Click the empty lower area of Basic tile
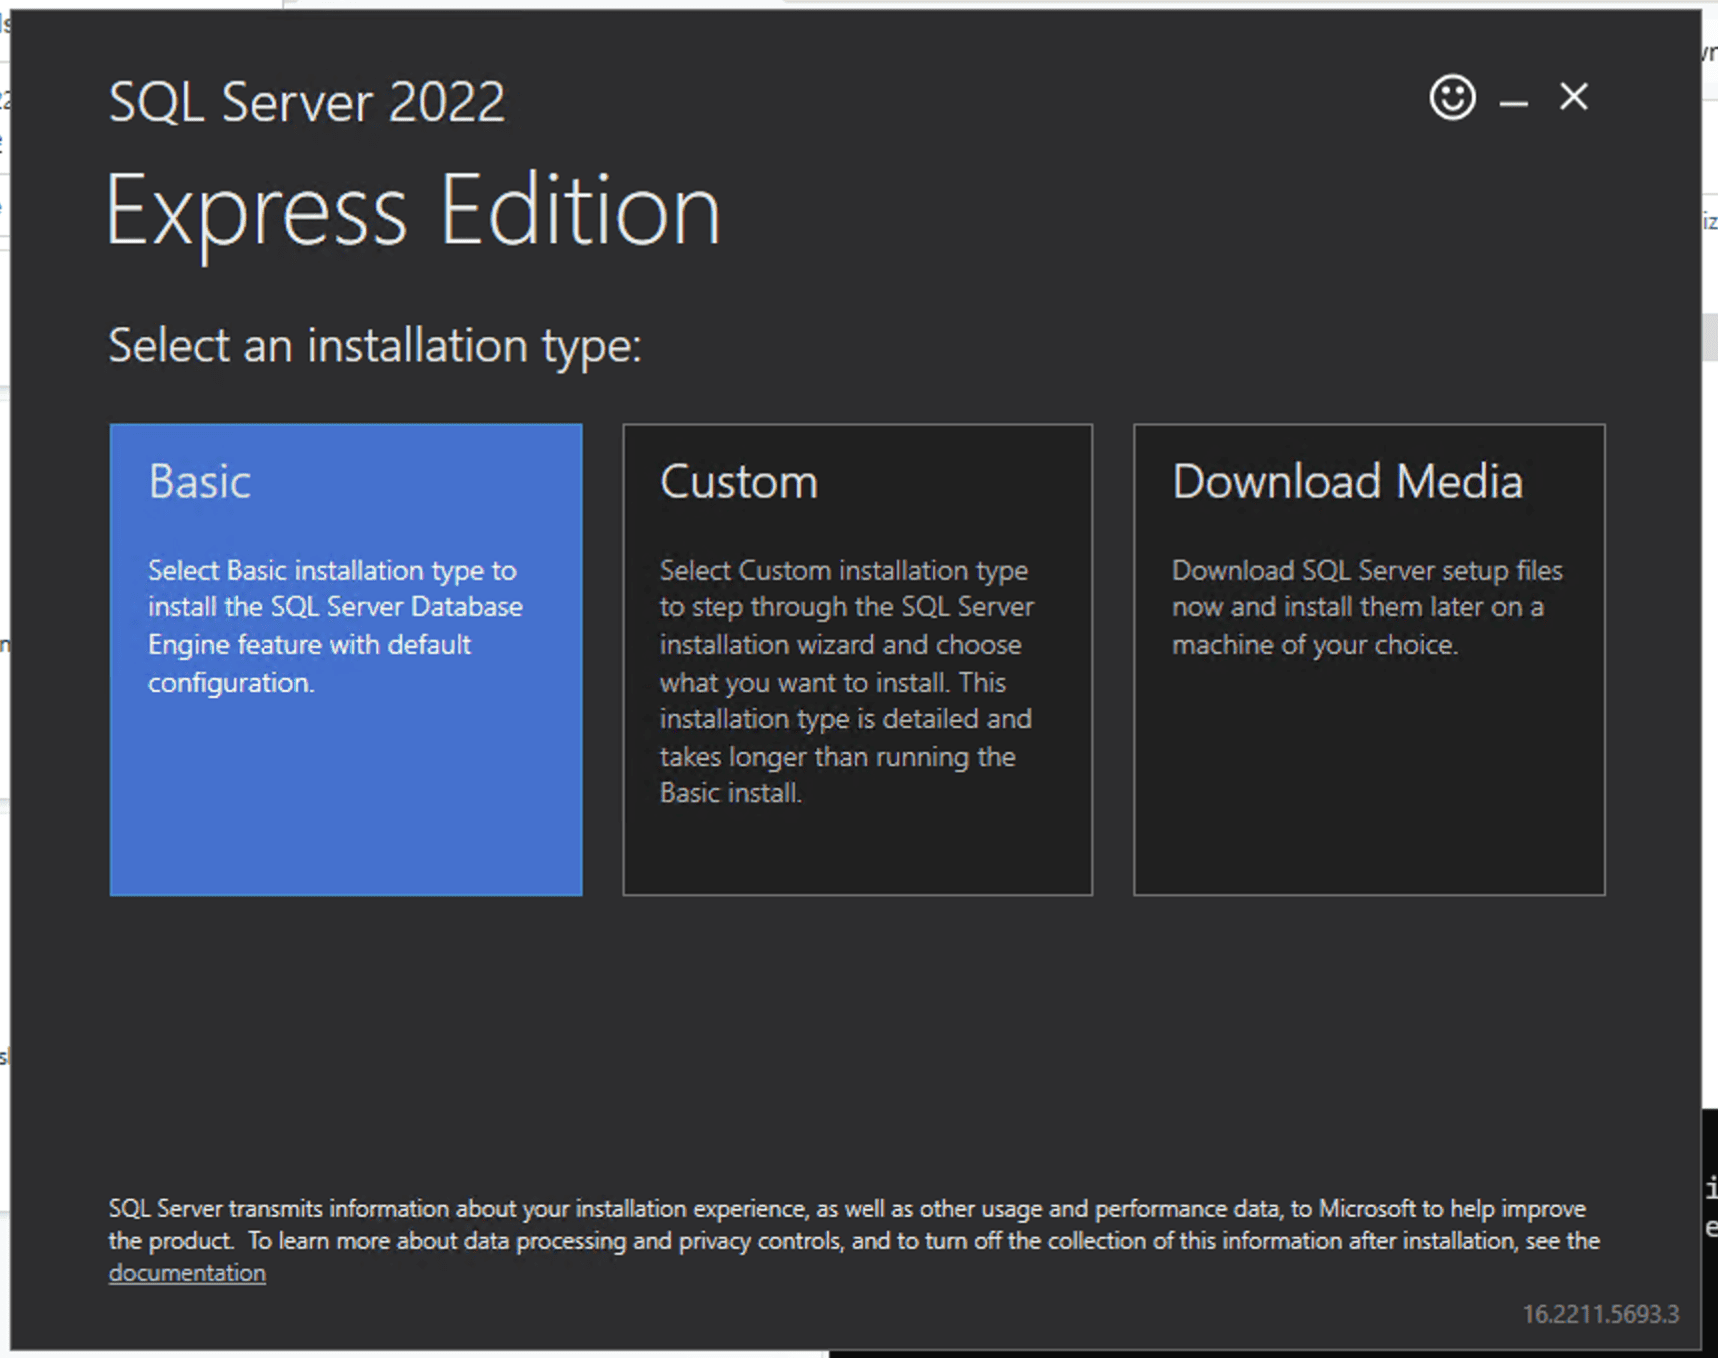The width and height of the screenshot is (1718, 1358). 345,810
